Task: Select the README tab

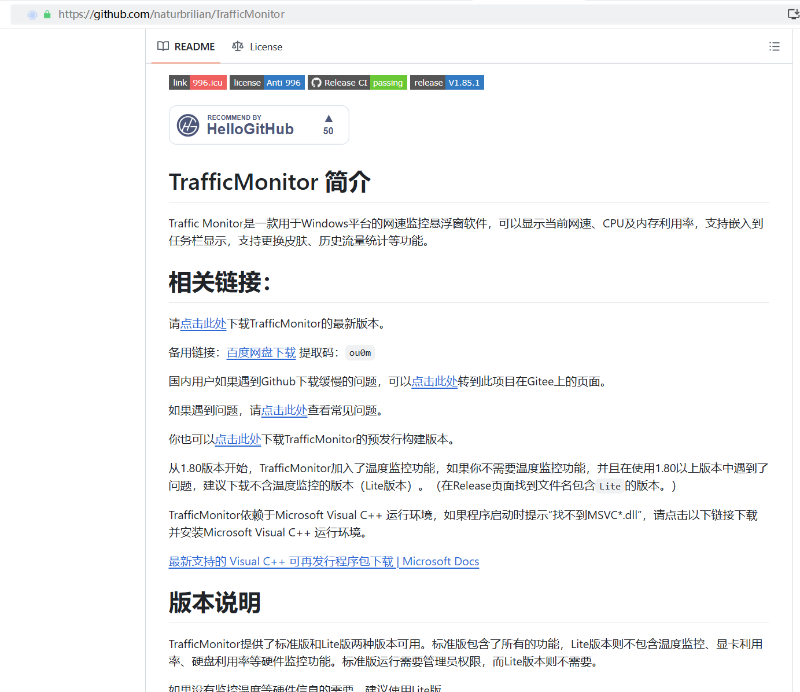Action: [x=194, y=46]
